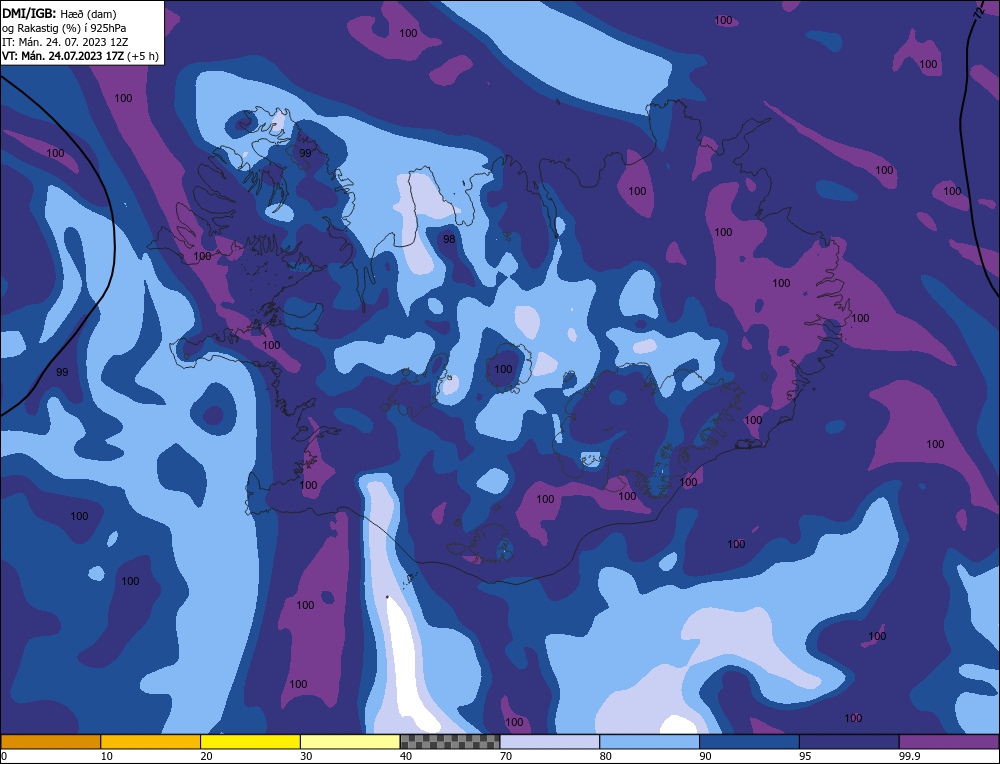Click the checkered 40–70 legend swatch
Image resolution: width=1000 pixels, height=764 pixels.
450,741
